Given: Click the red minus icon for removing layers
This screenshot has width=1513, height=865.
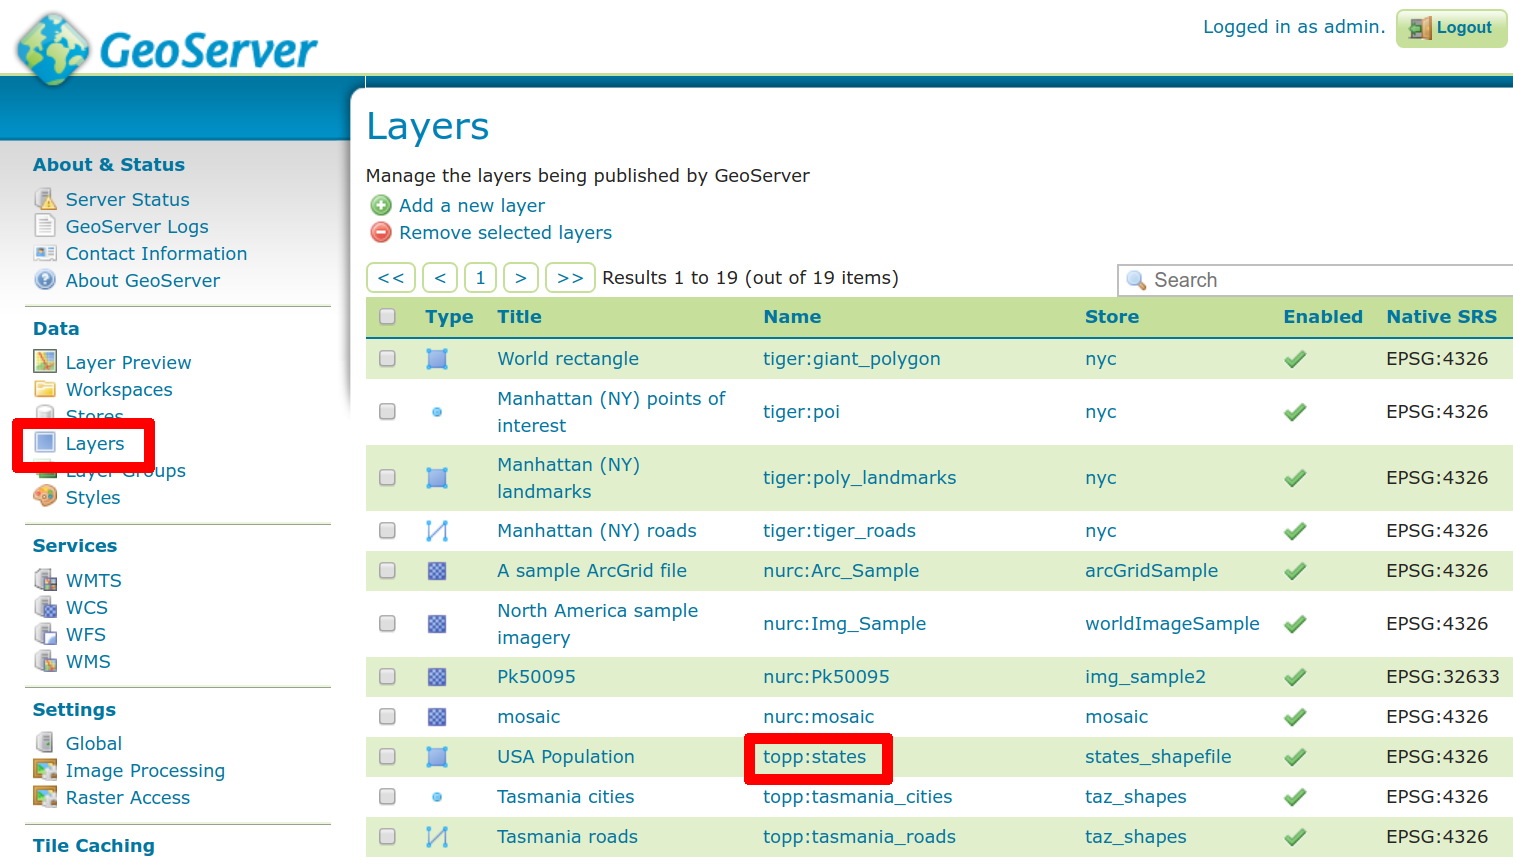Looking at the screenshot, I should [x=381, y=232].
